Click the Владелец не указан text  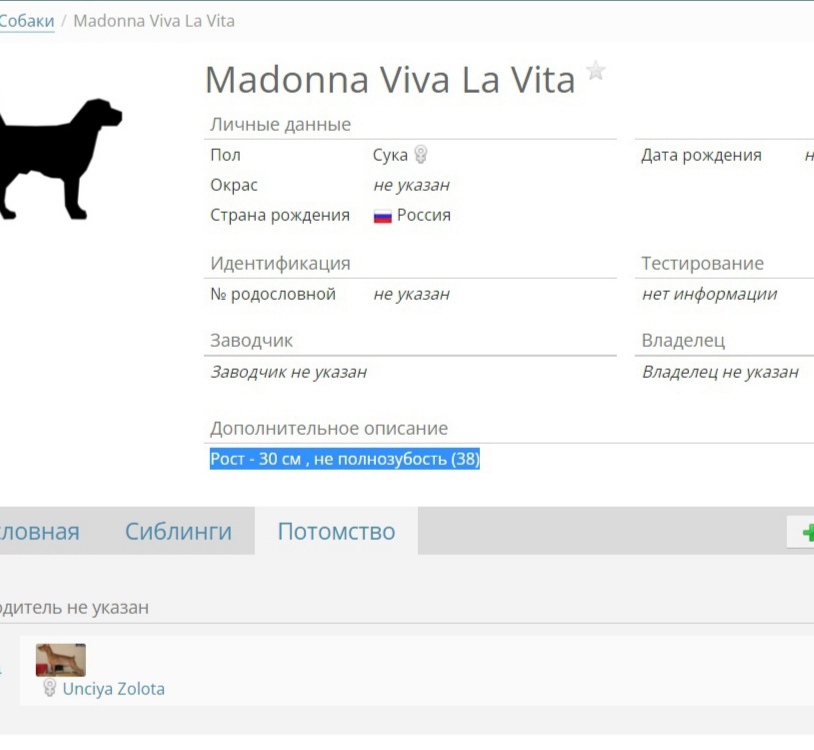click(x=720, y=372)
